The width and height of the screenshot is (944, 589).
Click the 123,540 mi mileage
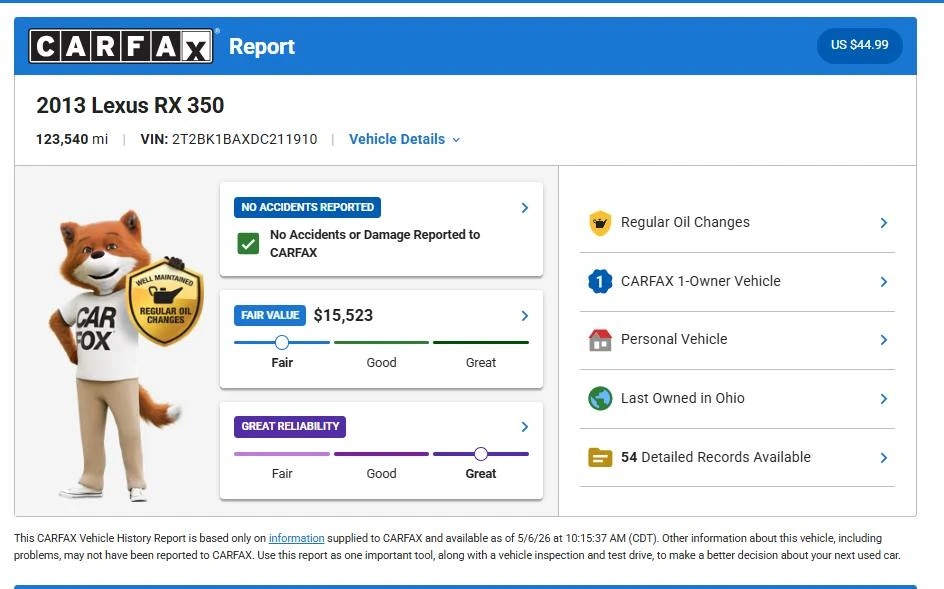[72, 139]
